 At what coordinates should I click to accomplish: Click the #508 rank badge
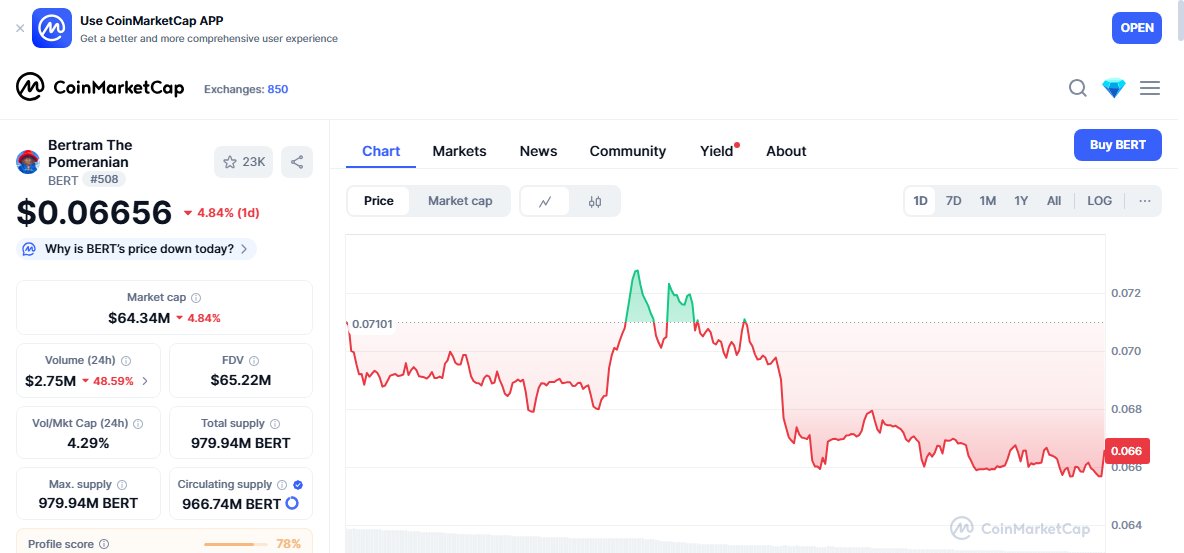(x=103, y=180)
